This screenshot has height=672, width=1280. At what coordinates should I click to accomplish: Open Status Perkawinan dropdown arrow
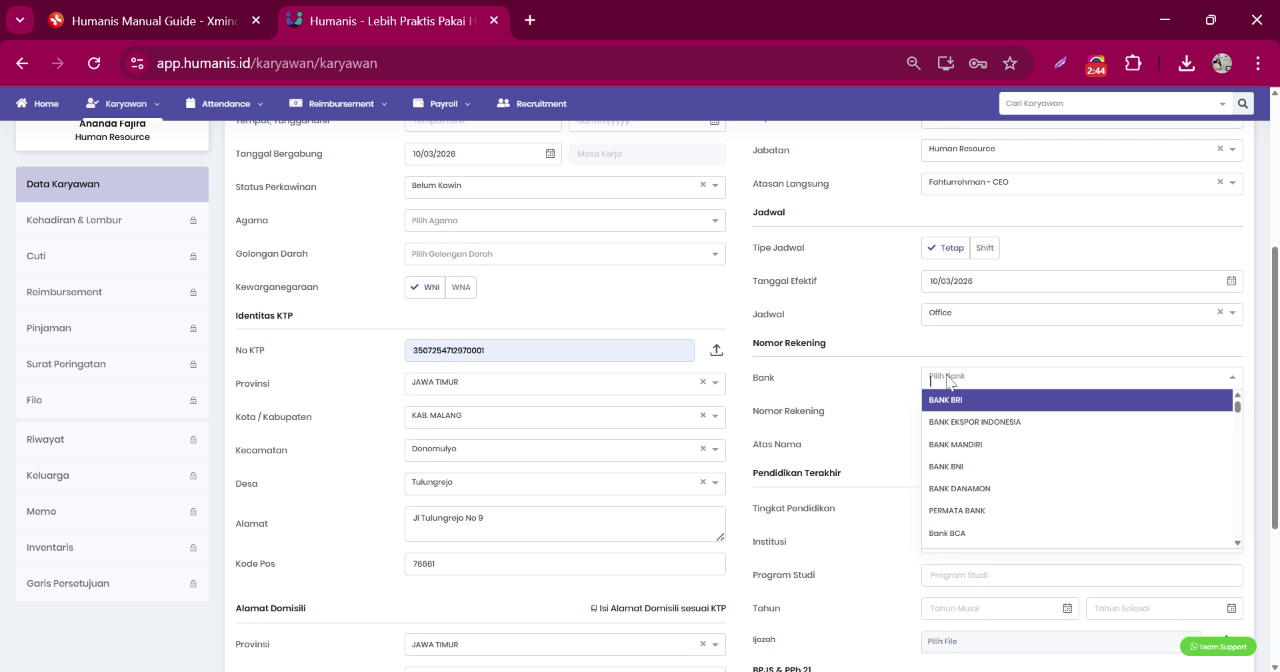coord(715,186)
